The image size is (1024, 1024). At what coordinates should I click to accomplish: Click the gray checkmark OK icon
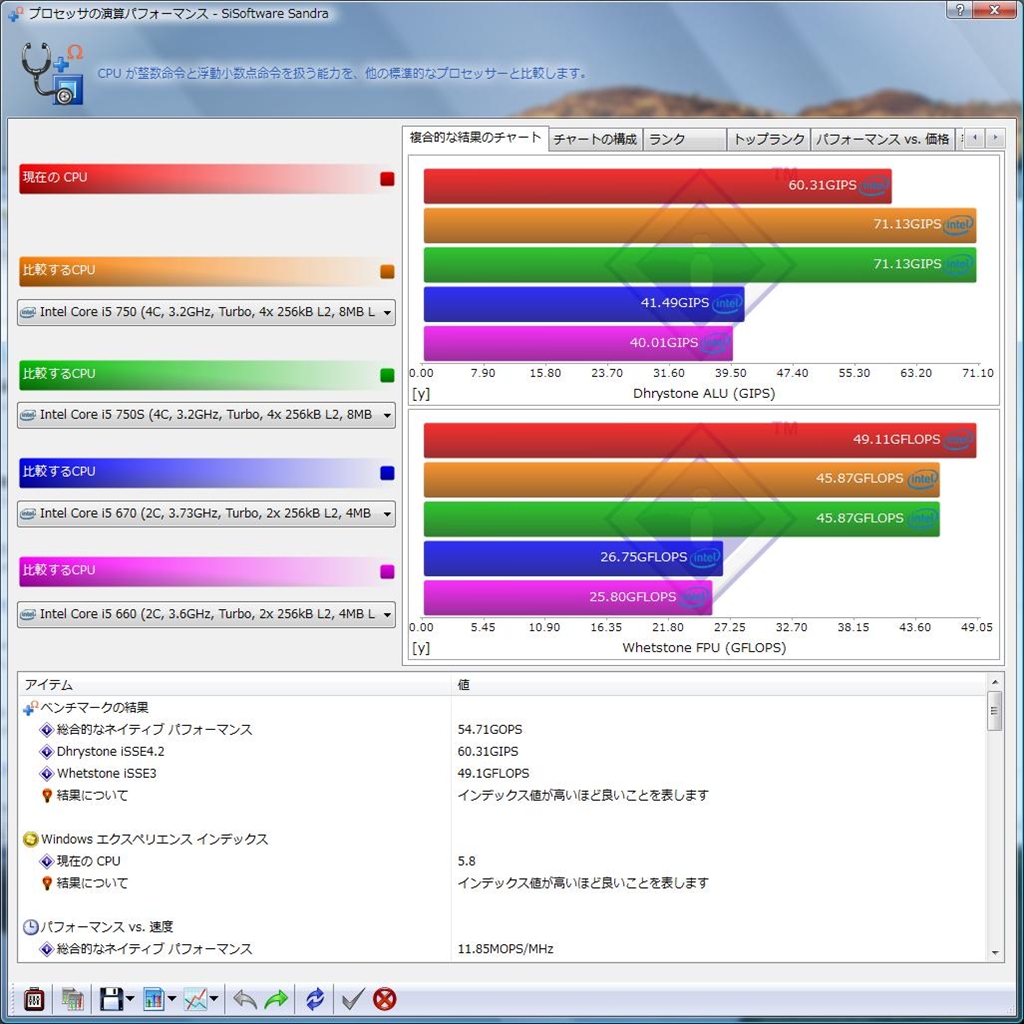tap(353, 999)
